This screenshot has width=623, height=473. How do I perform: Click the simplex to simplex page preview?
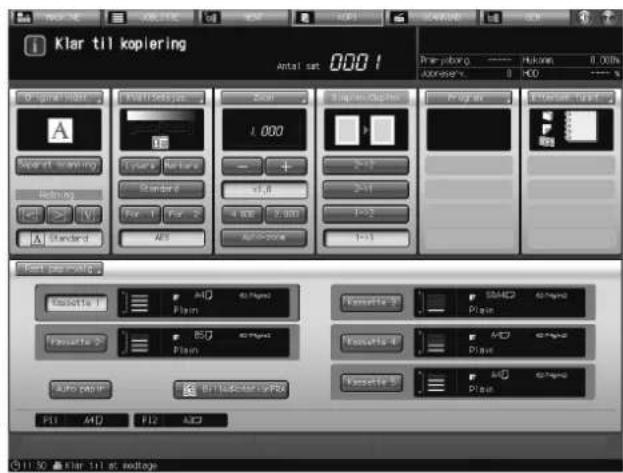(x=366, y=130)
